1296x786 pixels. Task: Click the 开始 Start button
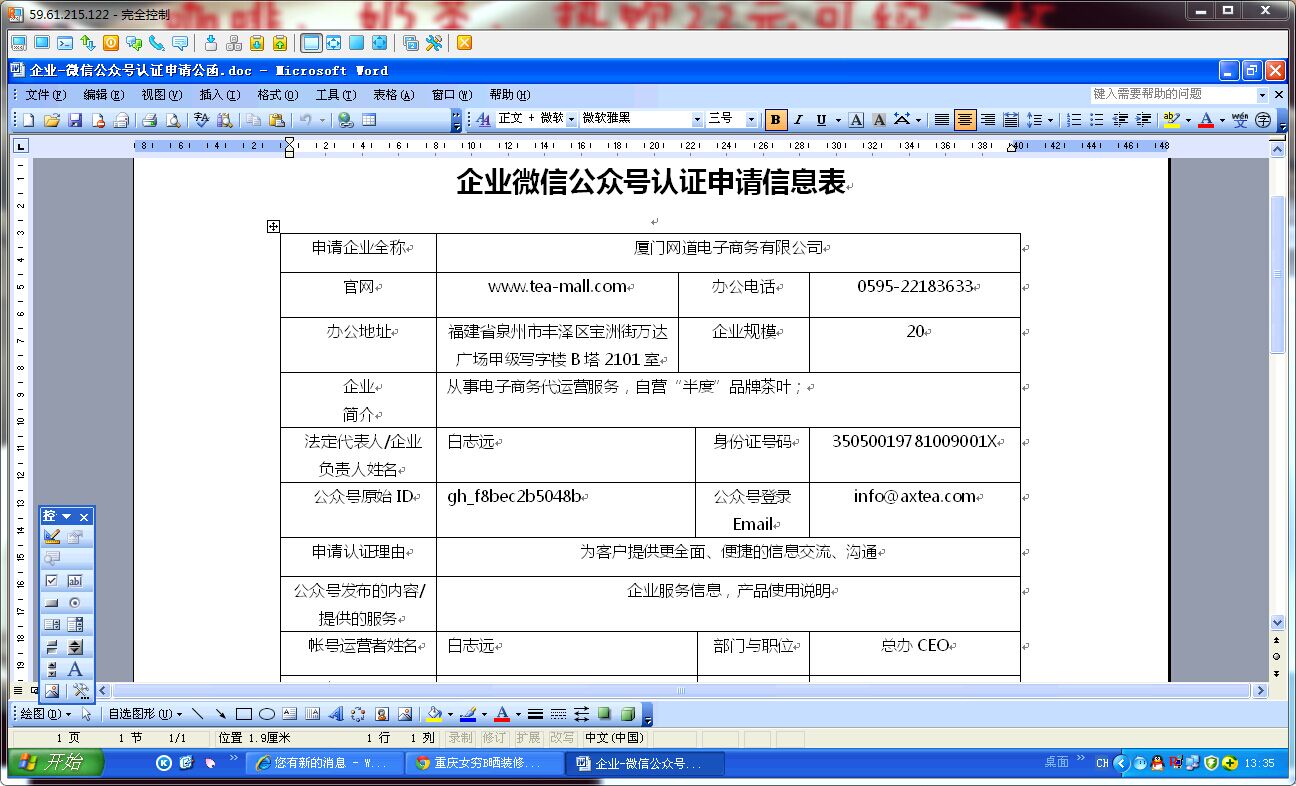point(56,763)
